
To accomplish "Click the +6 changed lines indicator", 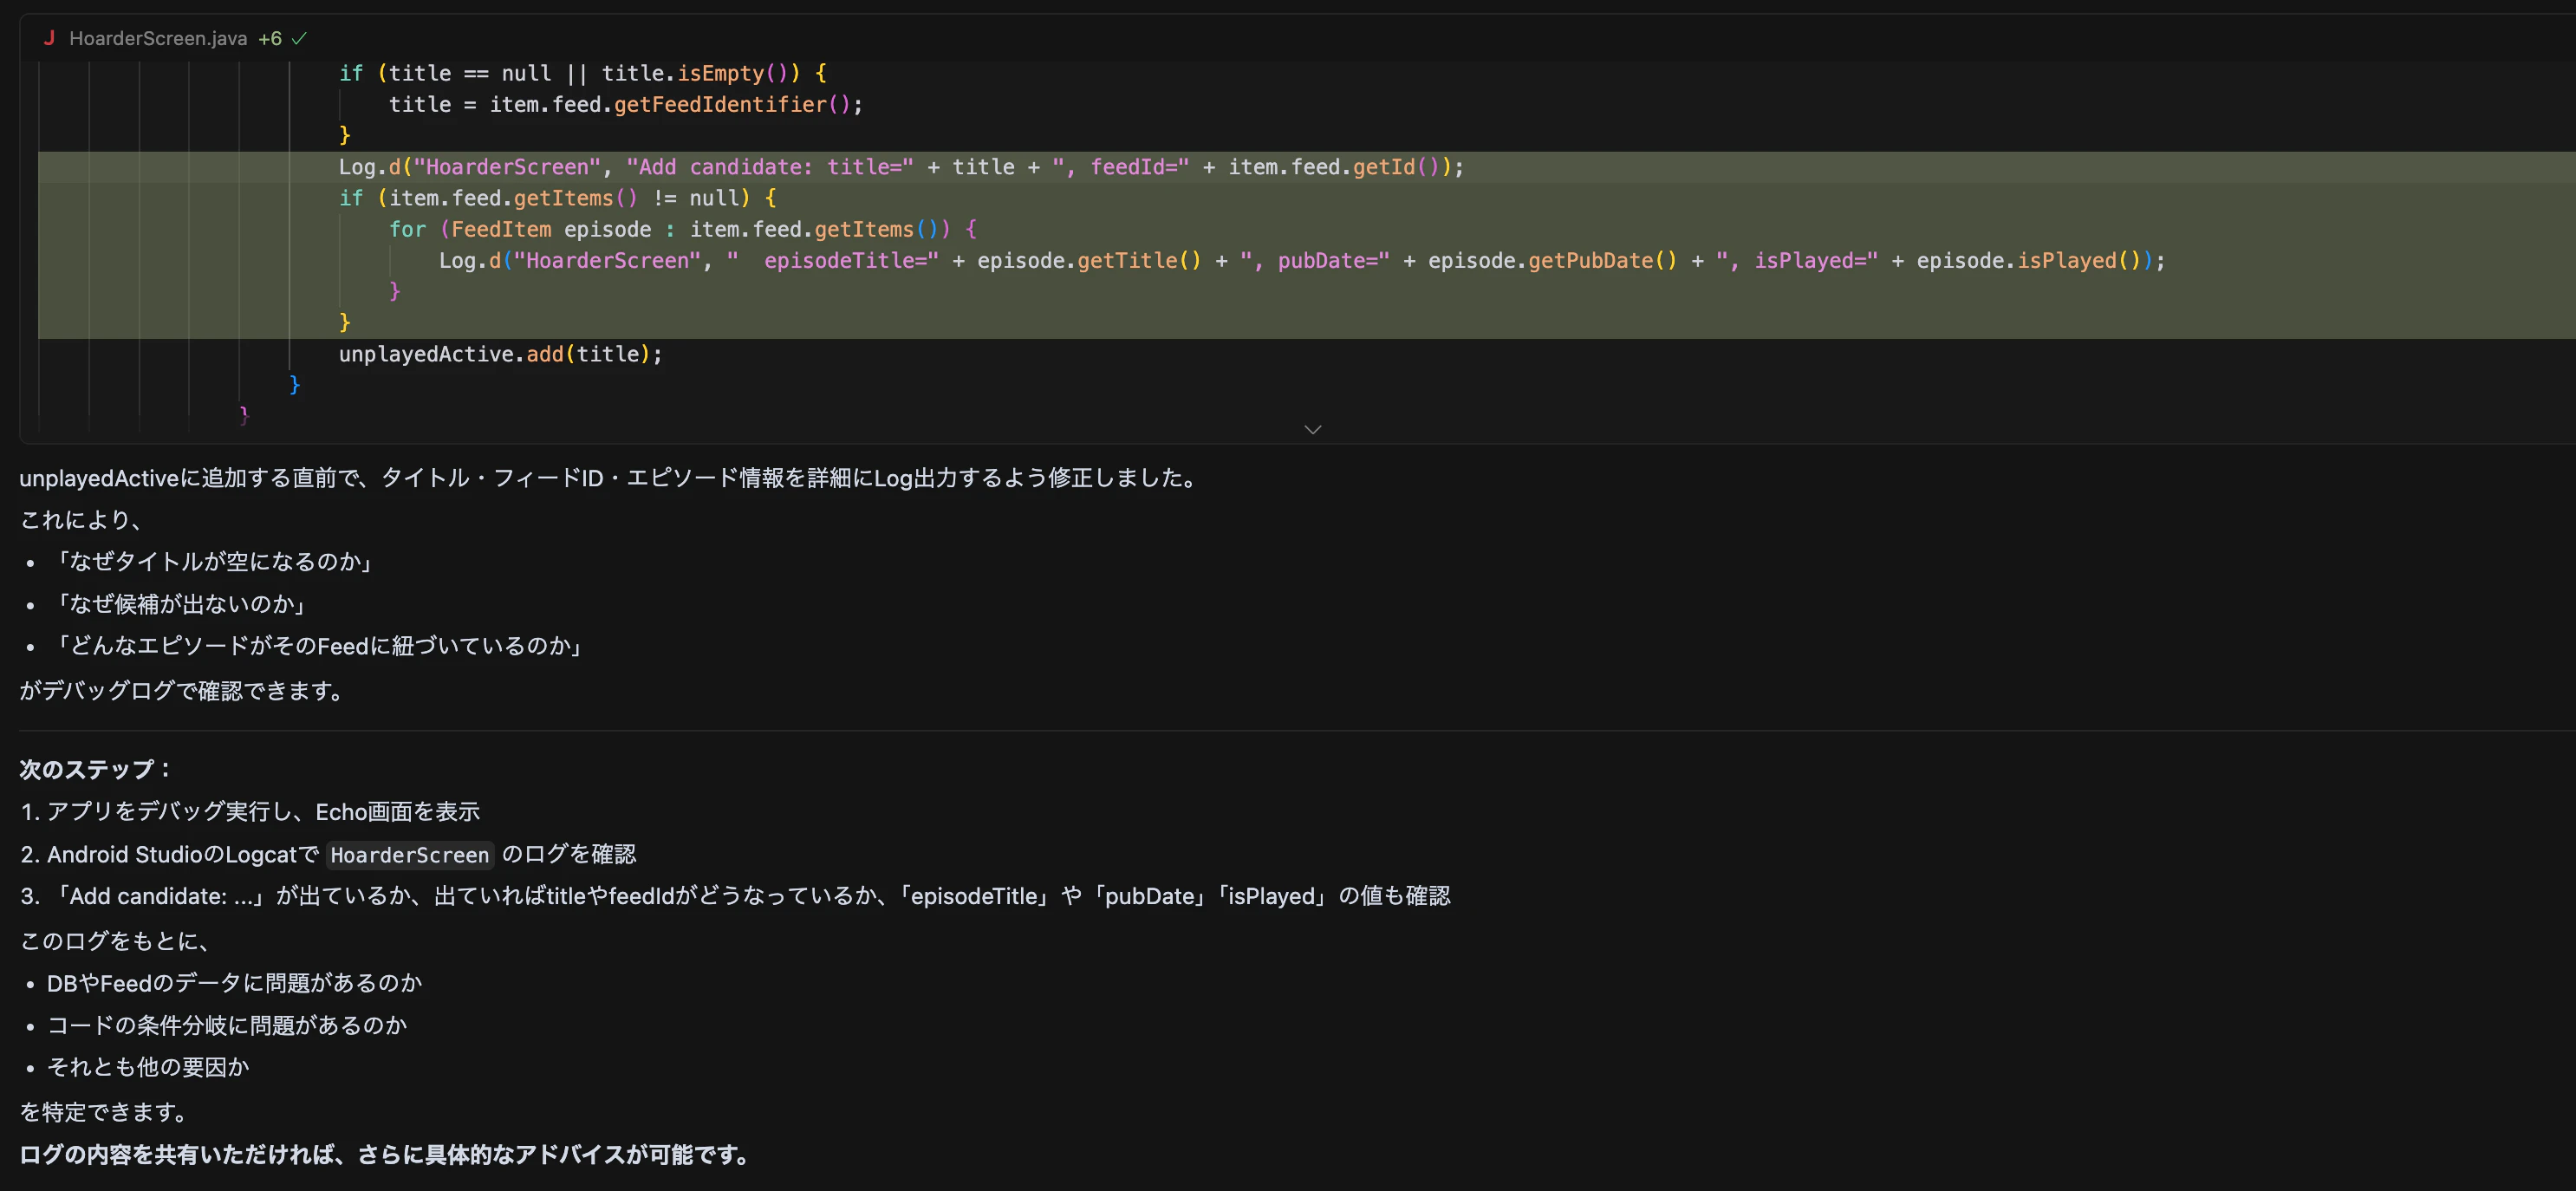I will (270, 38).
